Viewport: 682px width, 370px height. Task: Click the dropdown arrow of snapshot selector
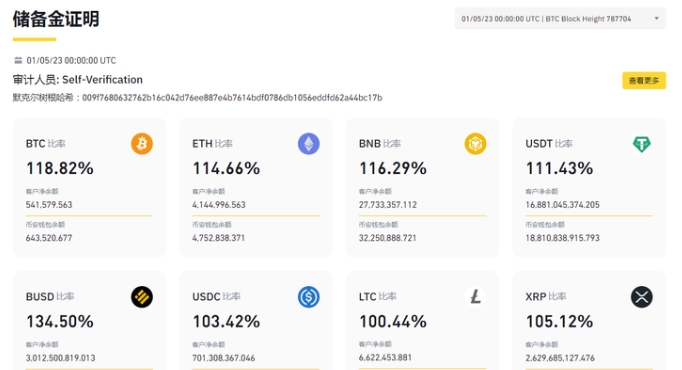pos(656,19)
